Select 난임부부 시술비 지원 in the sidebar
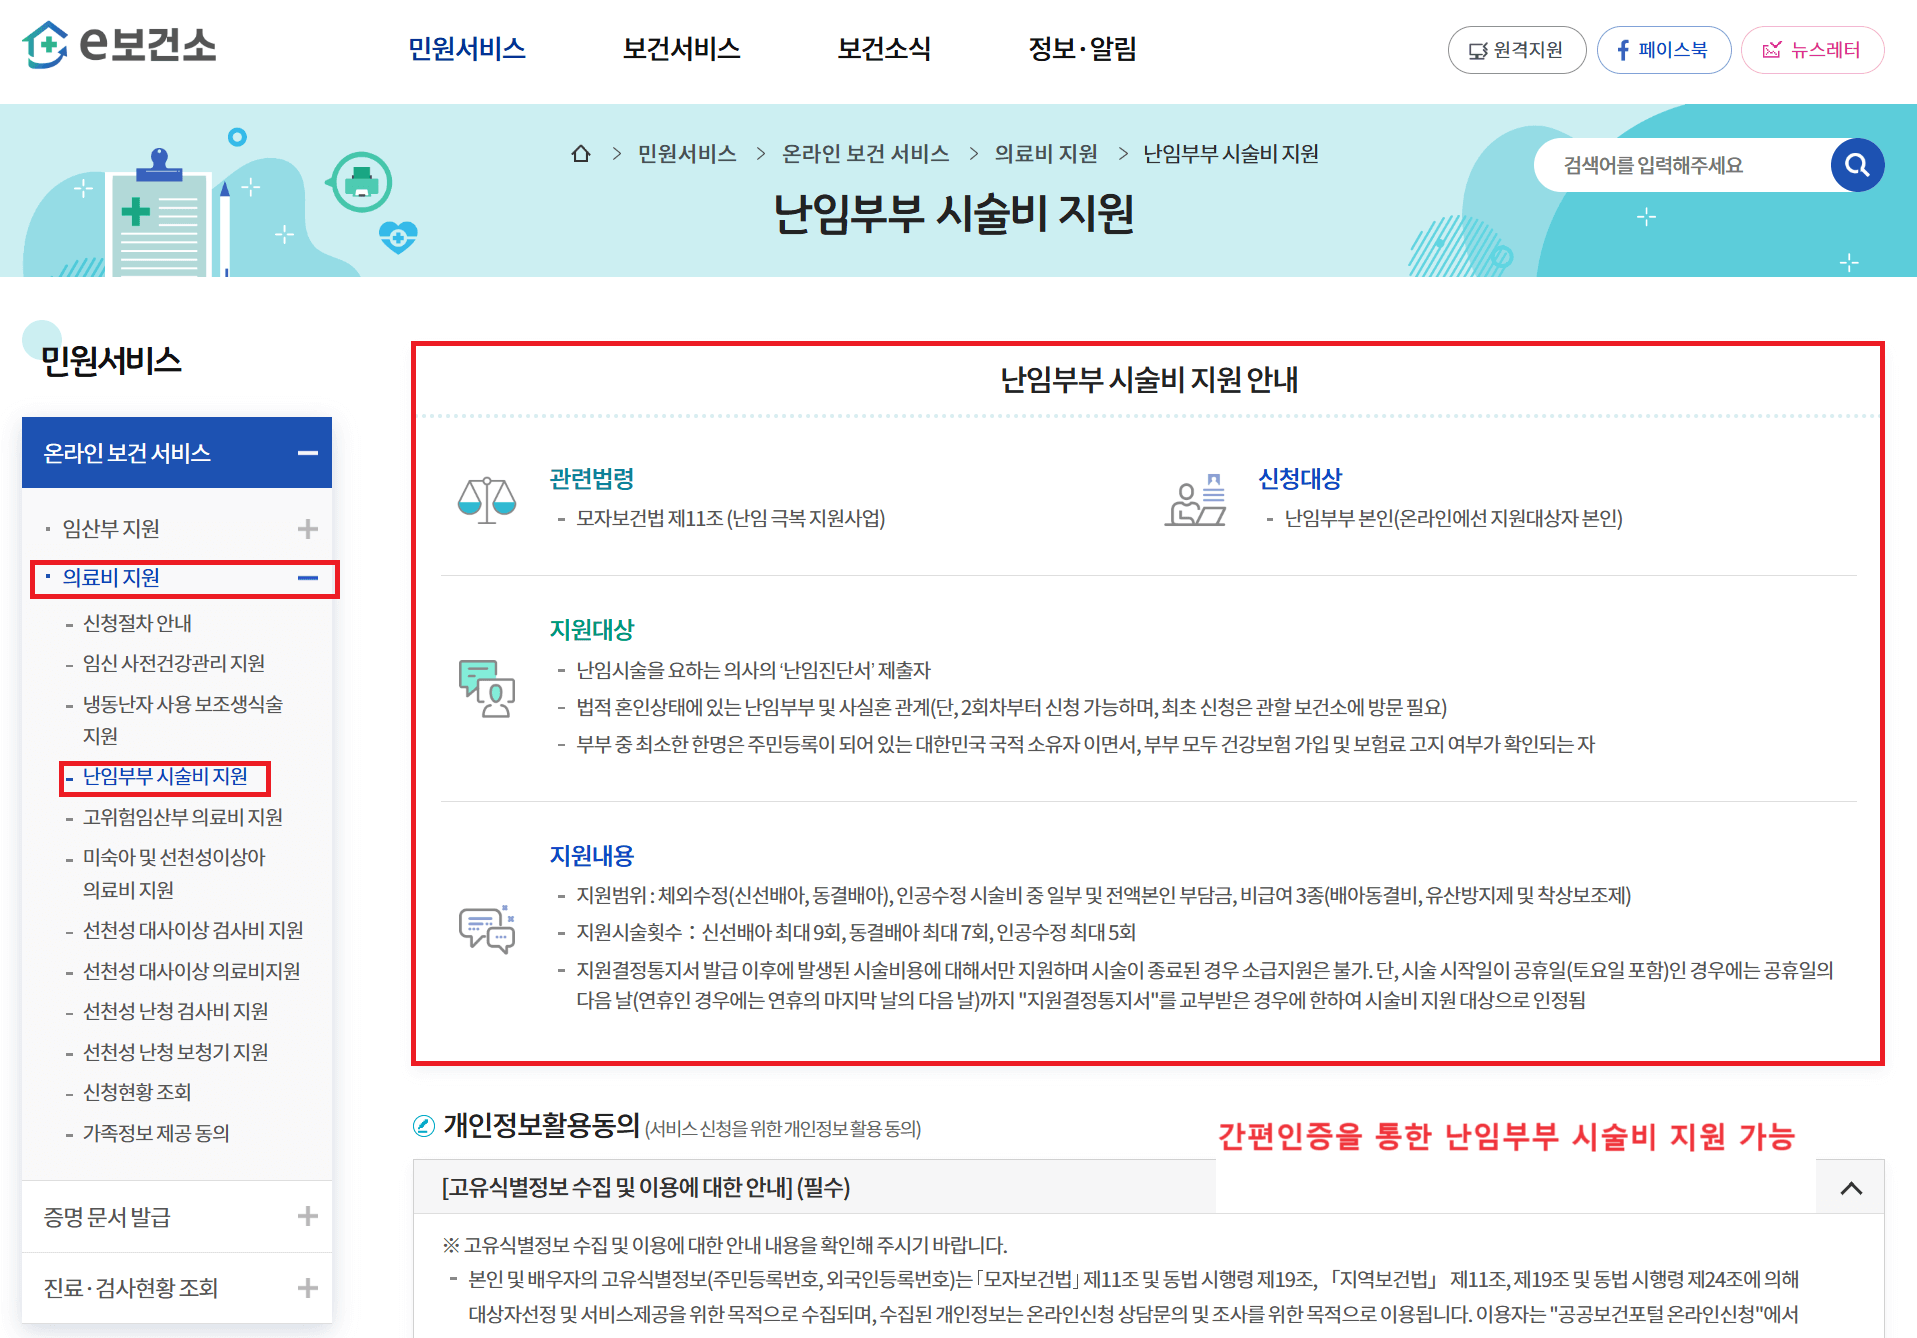Screen dimensions: 1917x1338 coord(166,778)
